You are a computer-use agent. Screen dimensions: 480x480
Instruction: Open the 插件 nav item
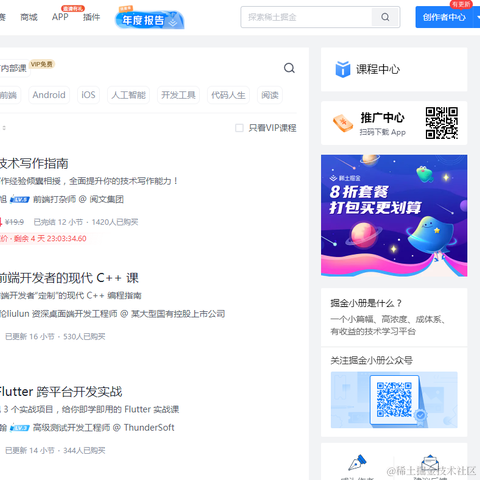click(91, 17)
